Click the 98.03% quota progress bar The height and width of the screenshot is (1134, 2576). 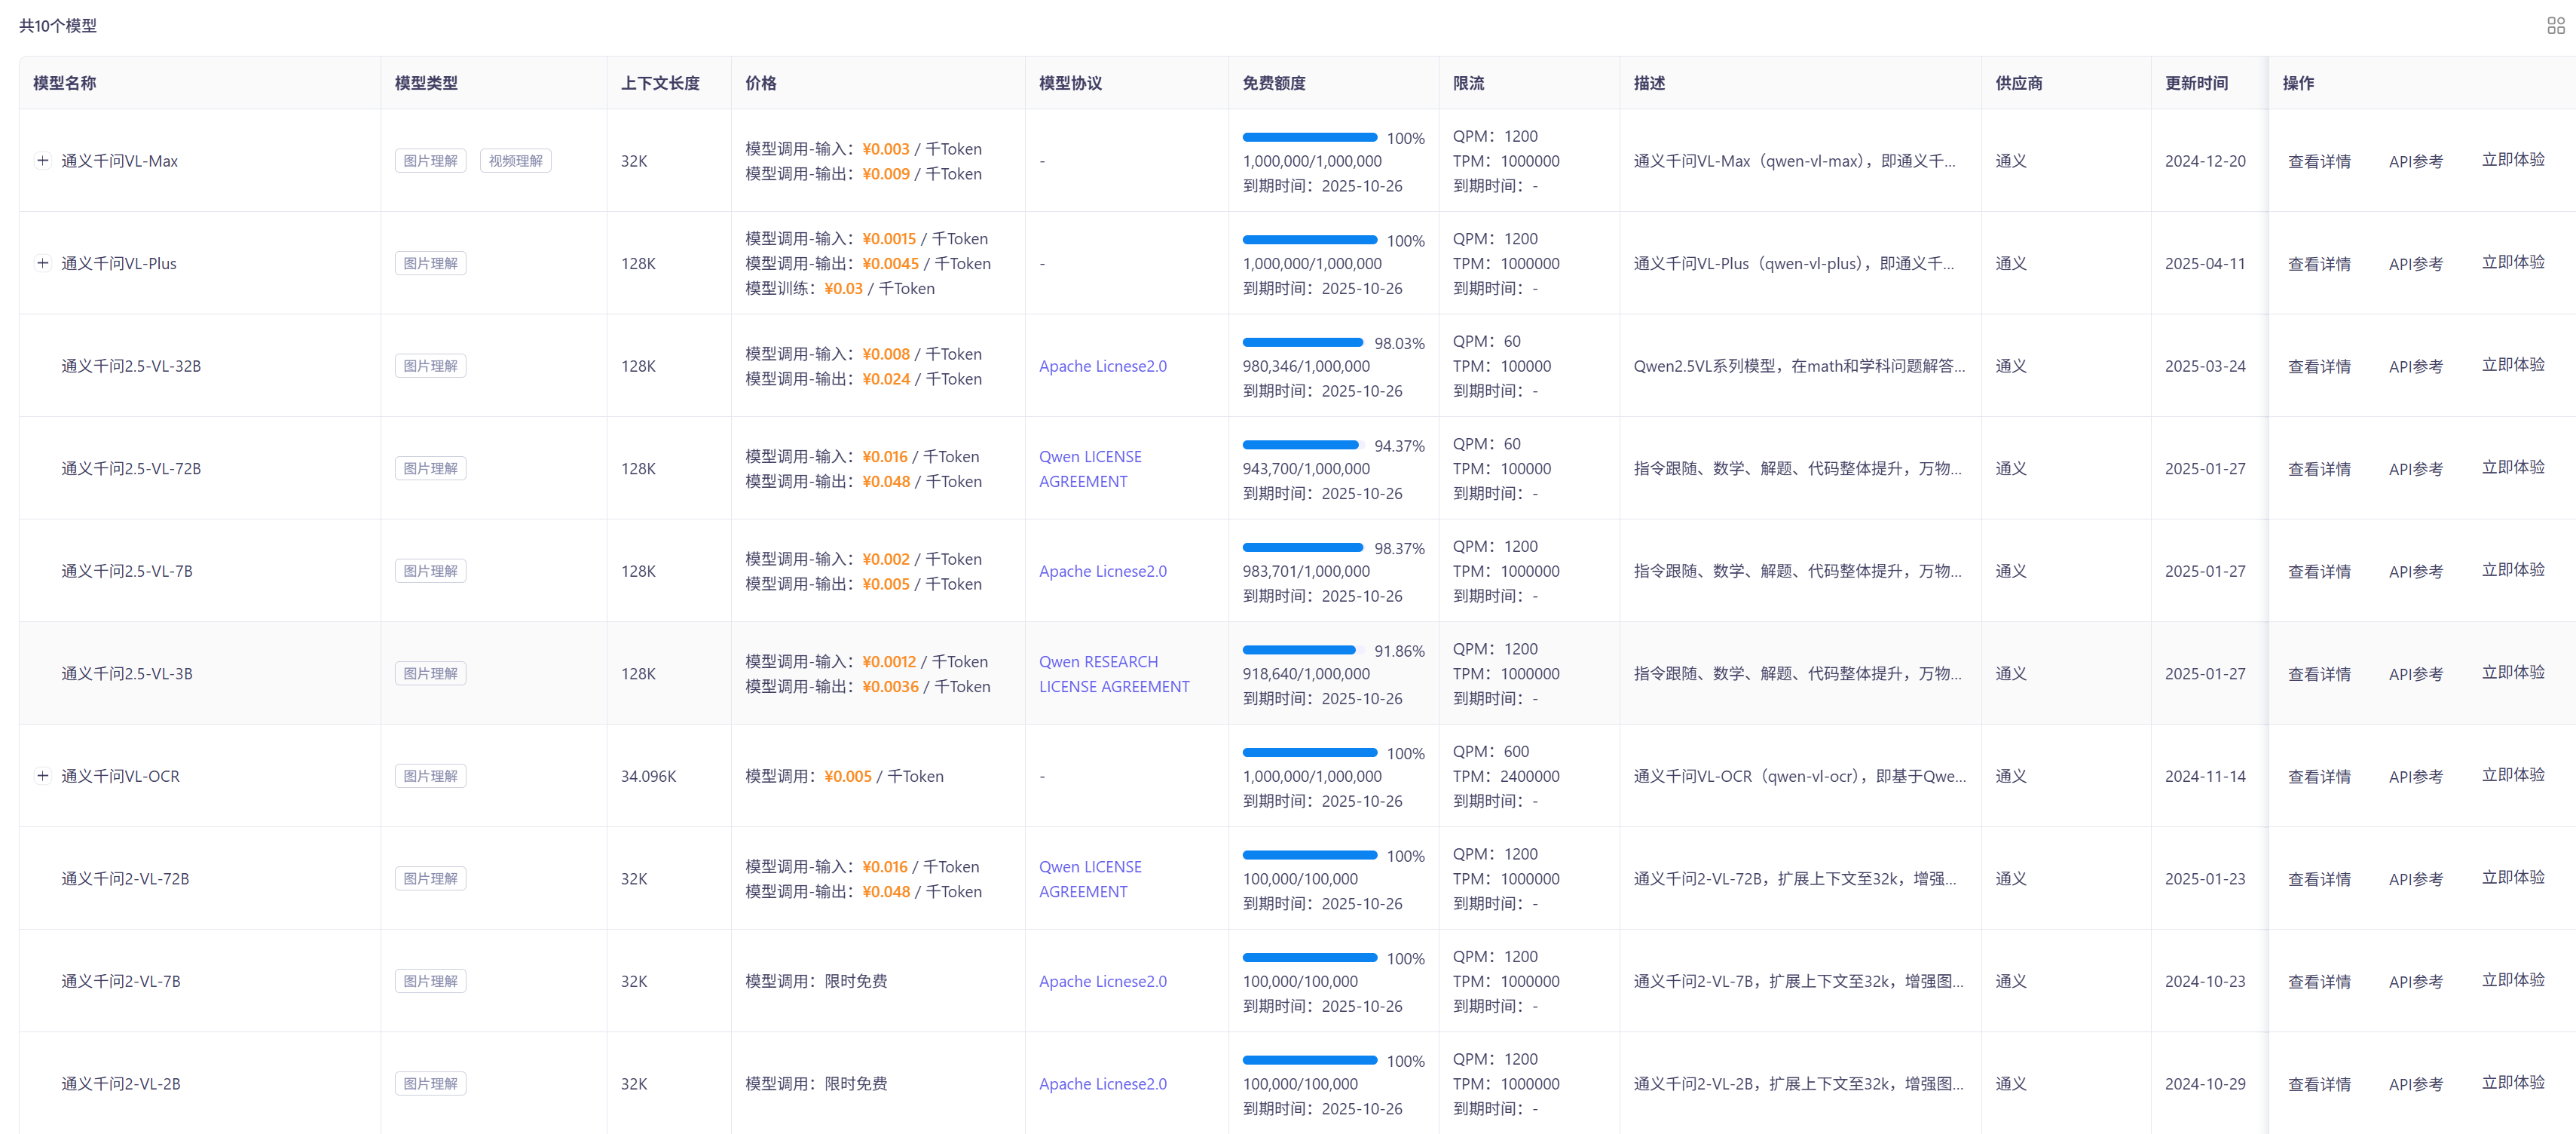click(1302, 342)
